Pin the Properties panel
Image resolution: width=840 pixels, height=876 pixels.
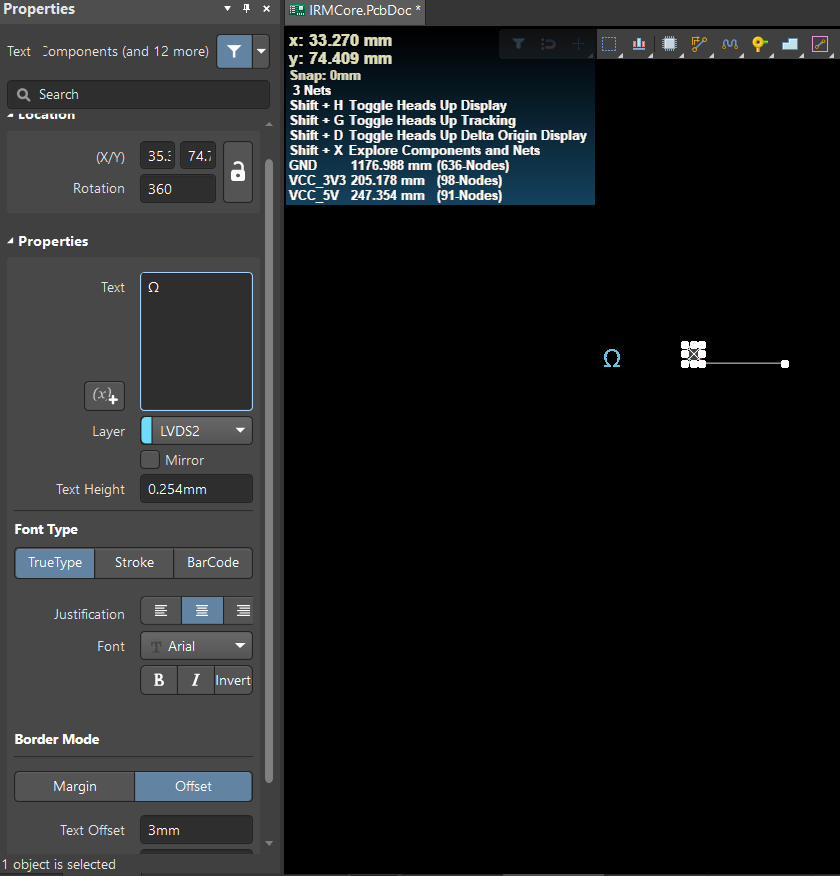tap(247, 9)
